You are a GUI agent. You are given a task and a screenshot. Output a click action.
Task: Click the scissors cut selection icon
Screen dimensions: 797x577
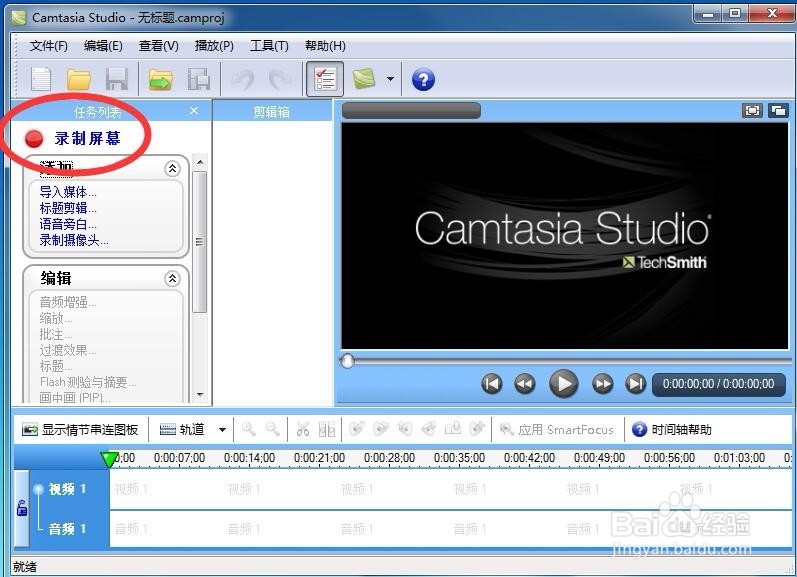303,429
